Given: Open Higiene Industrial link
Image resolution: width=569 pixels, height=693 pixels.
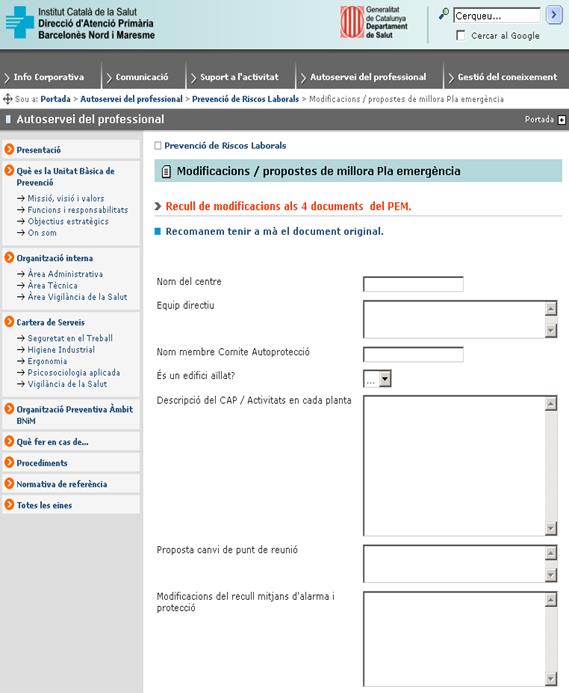Looking at the screenshot, I should [x=61, y=350].
